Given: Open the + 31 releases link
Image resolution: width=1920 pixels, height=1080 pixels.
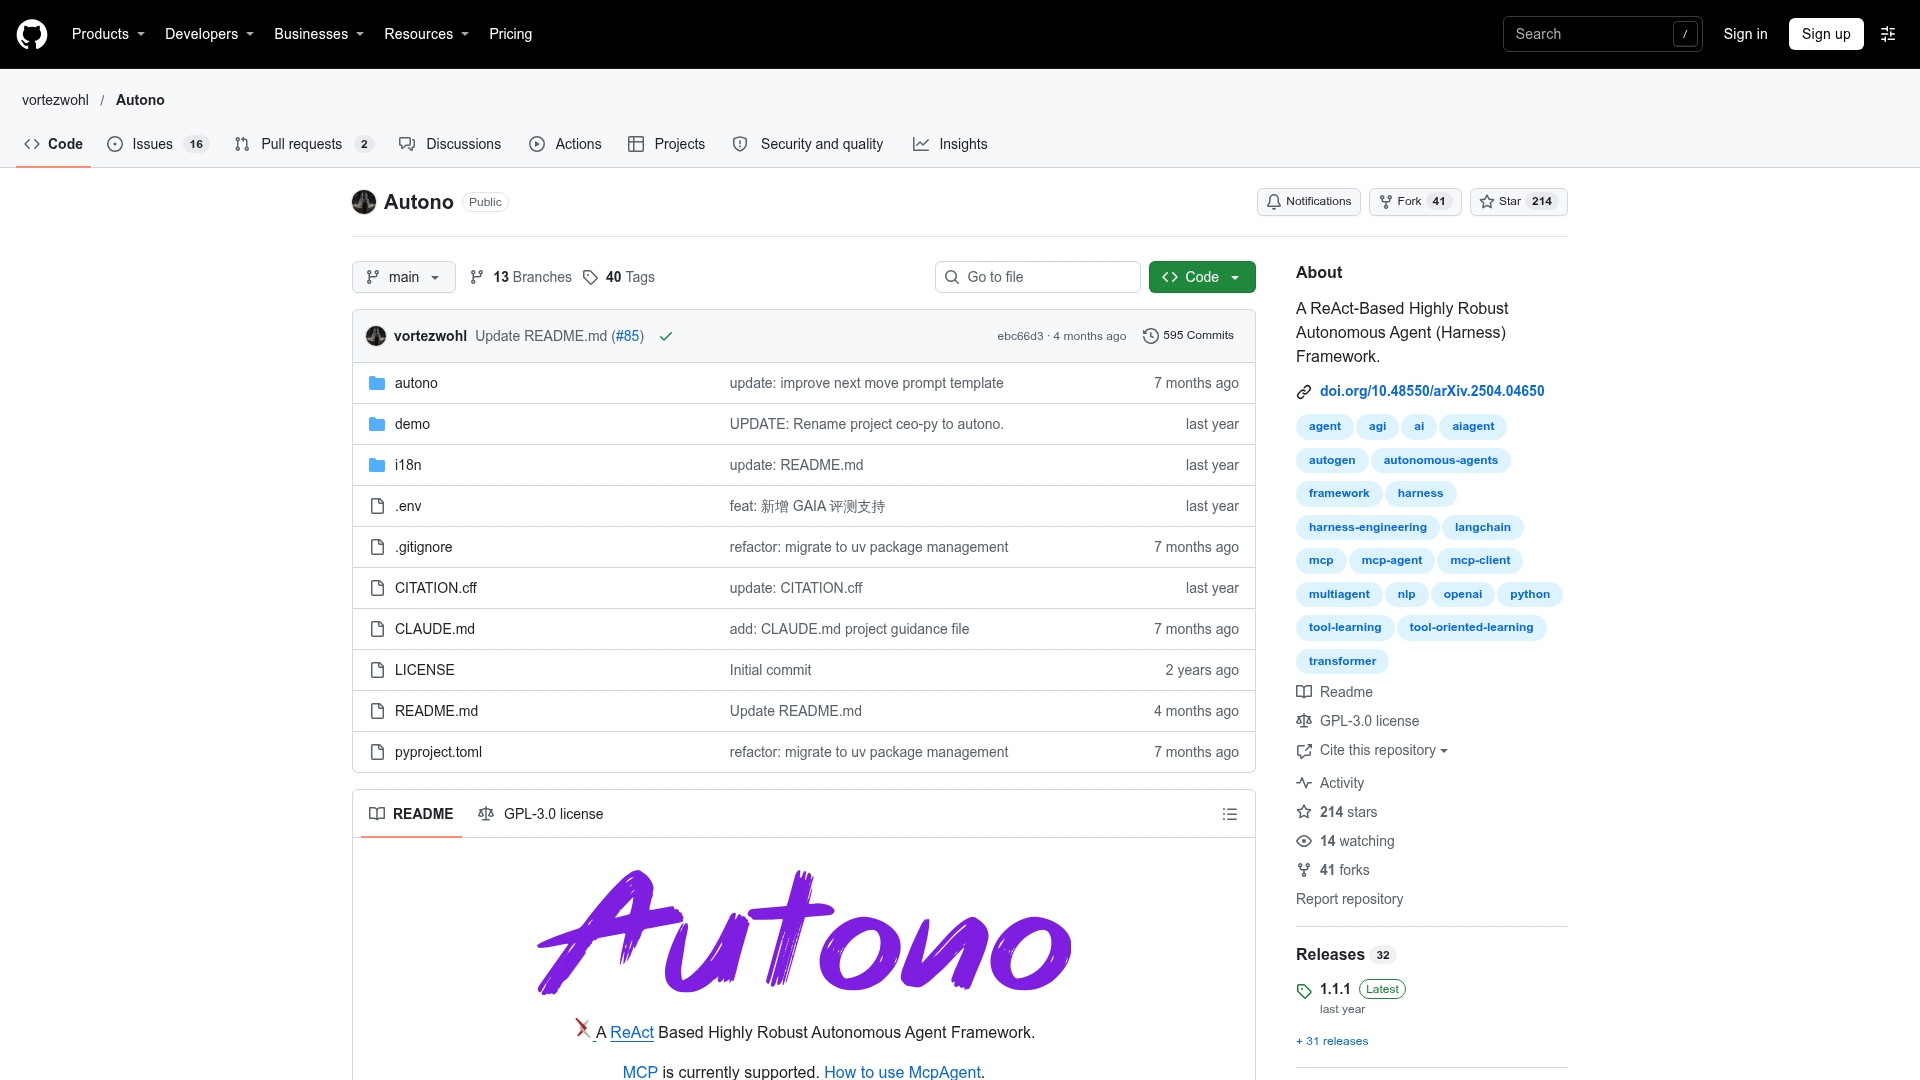Looking at the screenshot, I should 1332,1041.
